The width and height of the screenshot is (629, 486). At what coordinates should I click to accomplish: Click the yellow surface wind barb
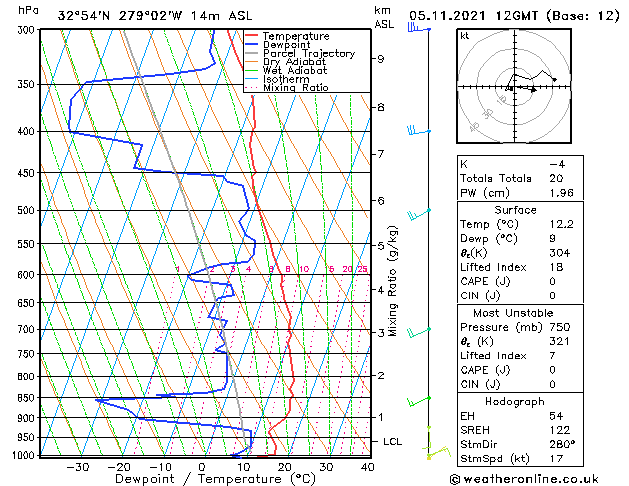coord(439,452)
